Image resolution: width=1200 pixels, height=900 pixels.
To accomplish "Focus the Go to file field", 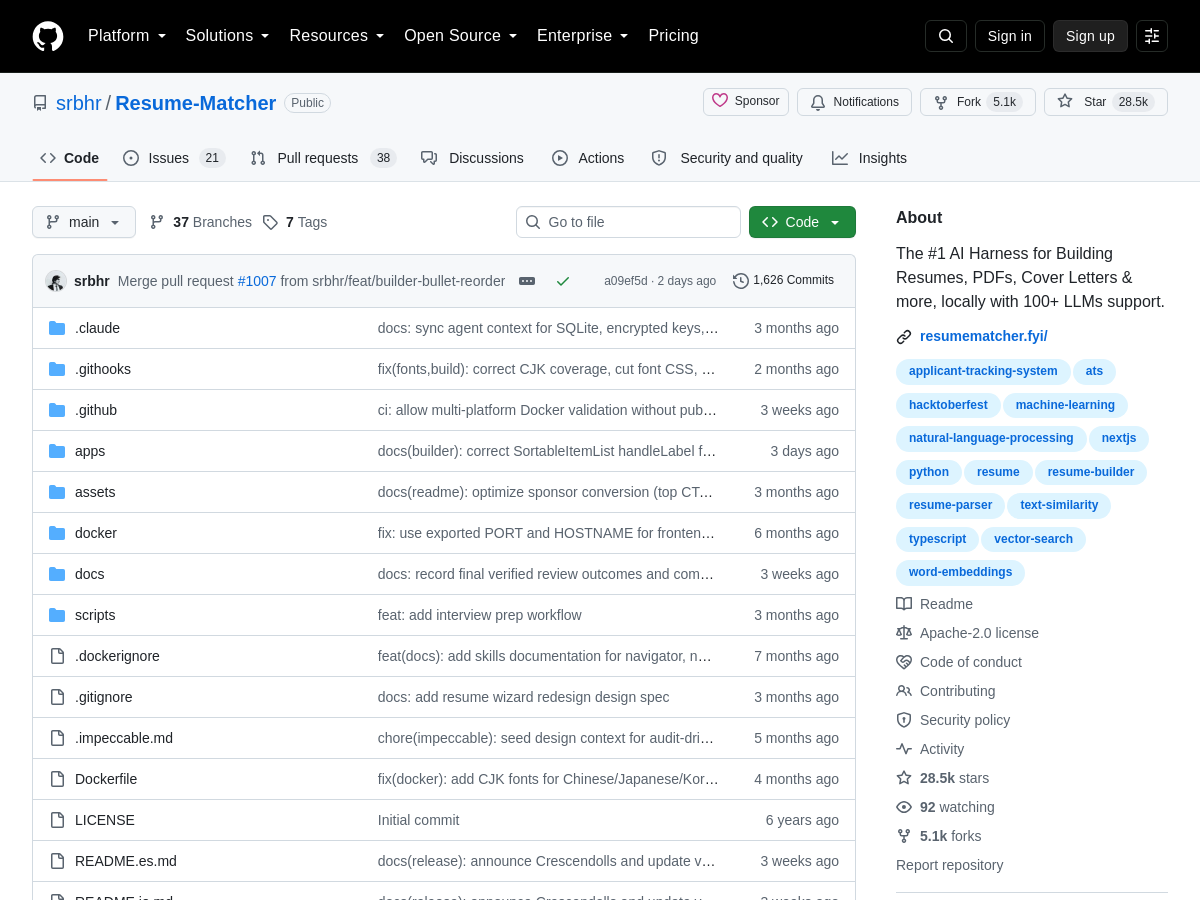I will 628,222.
